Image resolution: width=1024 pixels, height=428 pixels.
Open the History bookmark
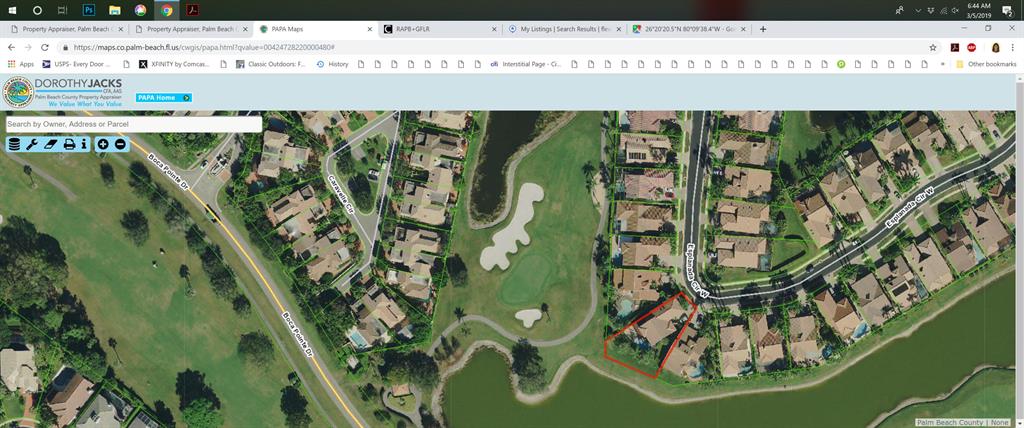point(332,64)
